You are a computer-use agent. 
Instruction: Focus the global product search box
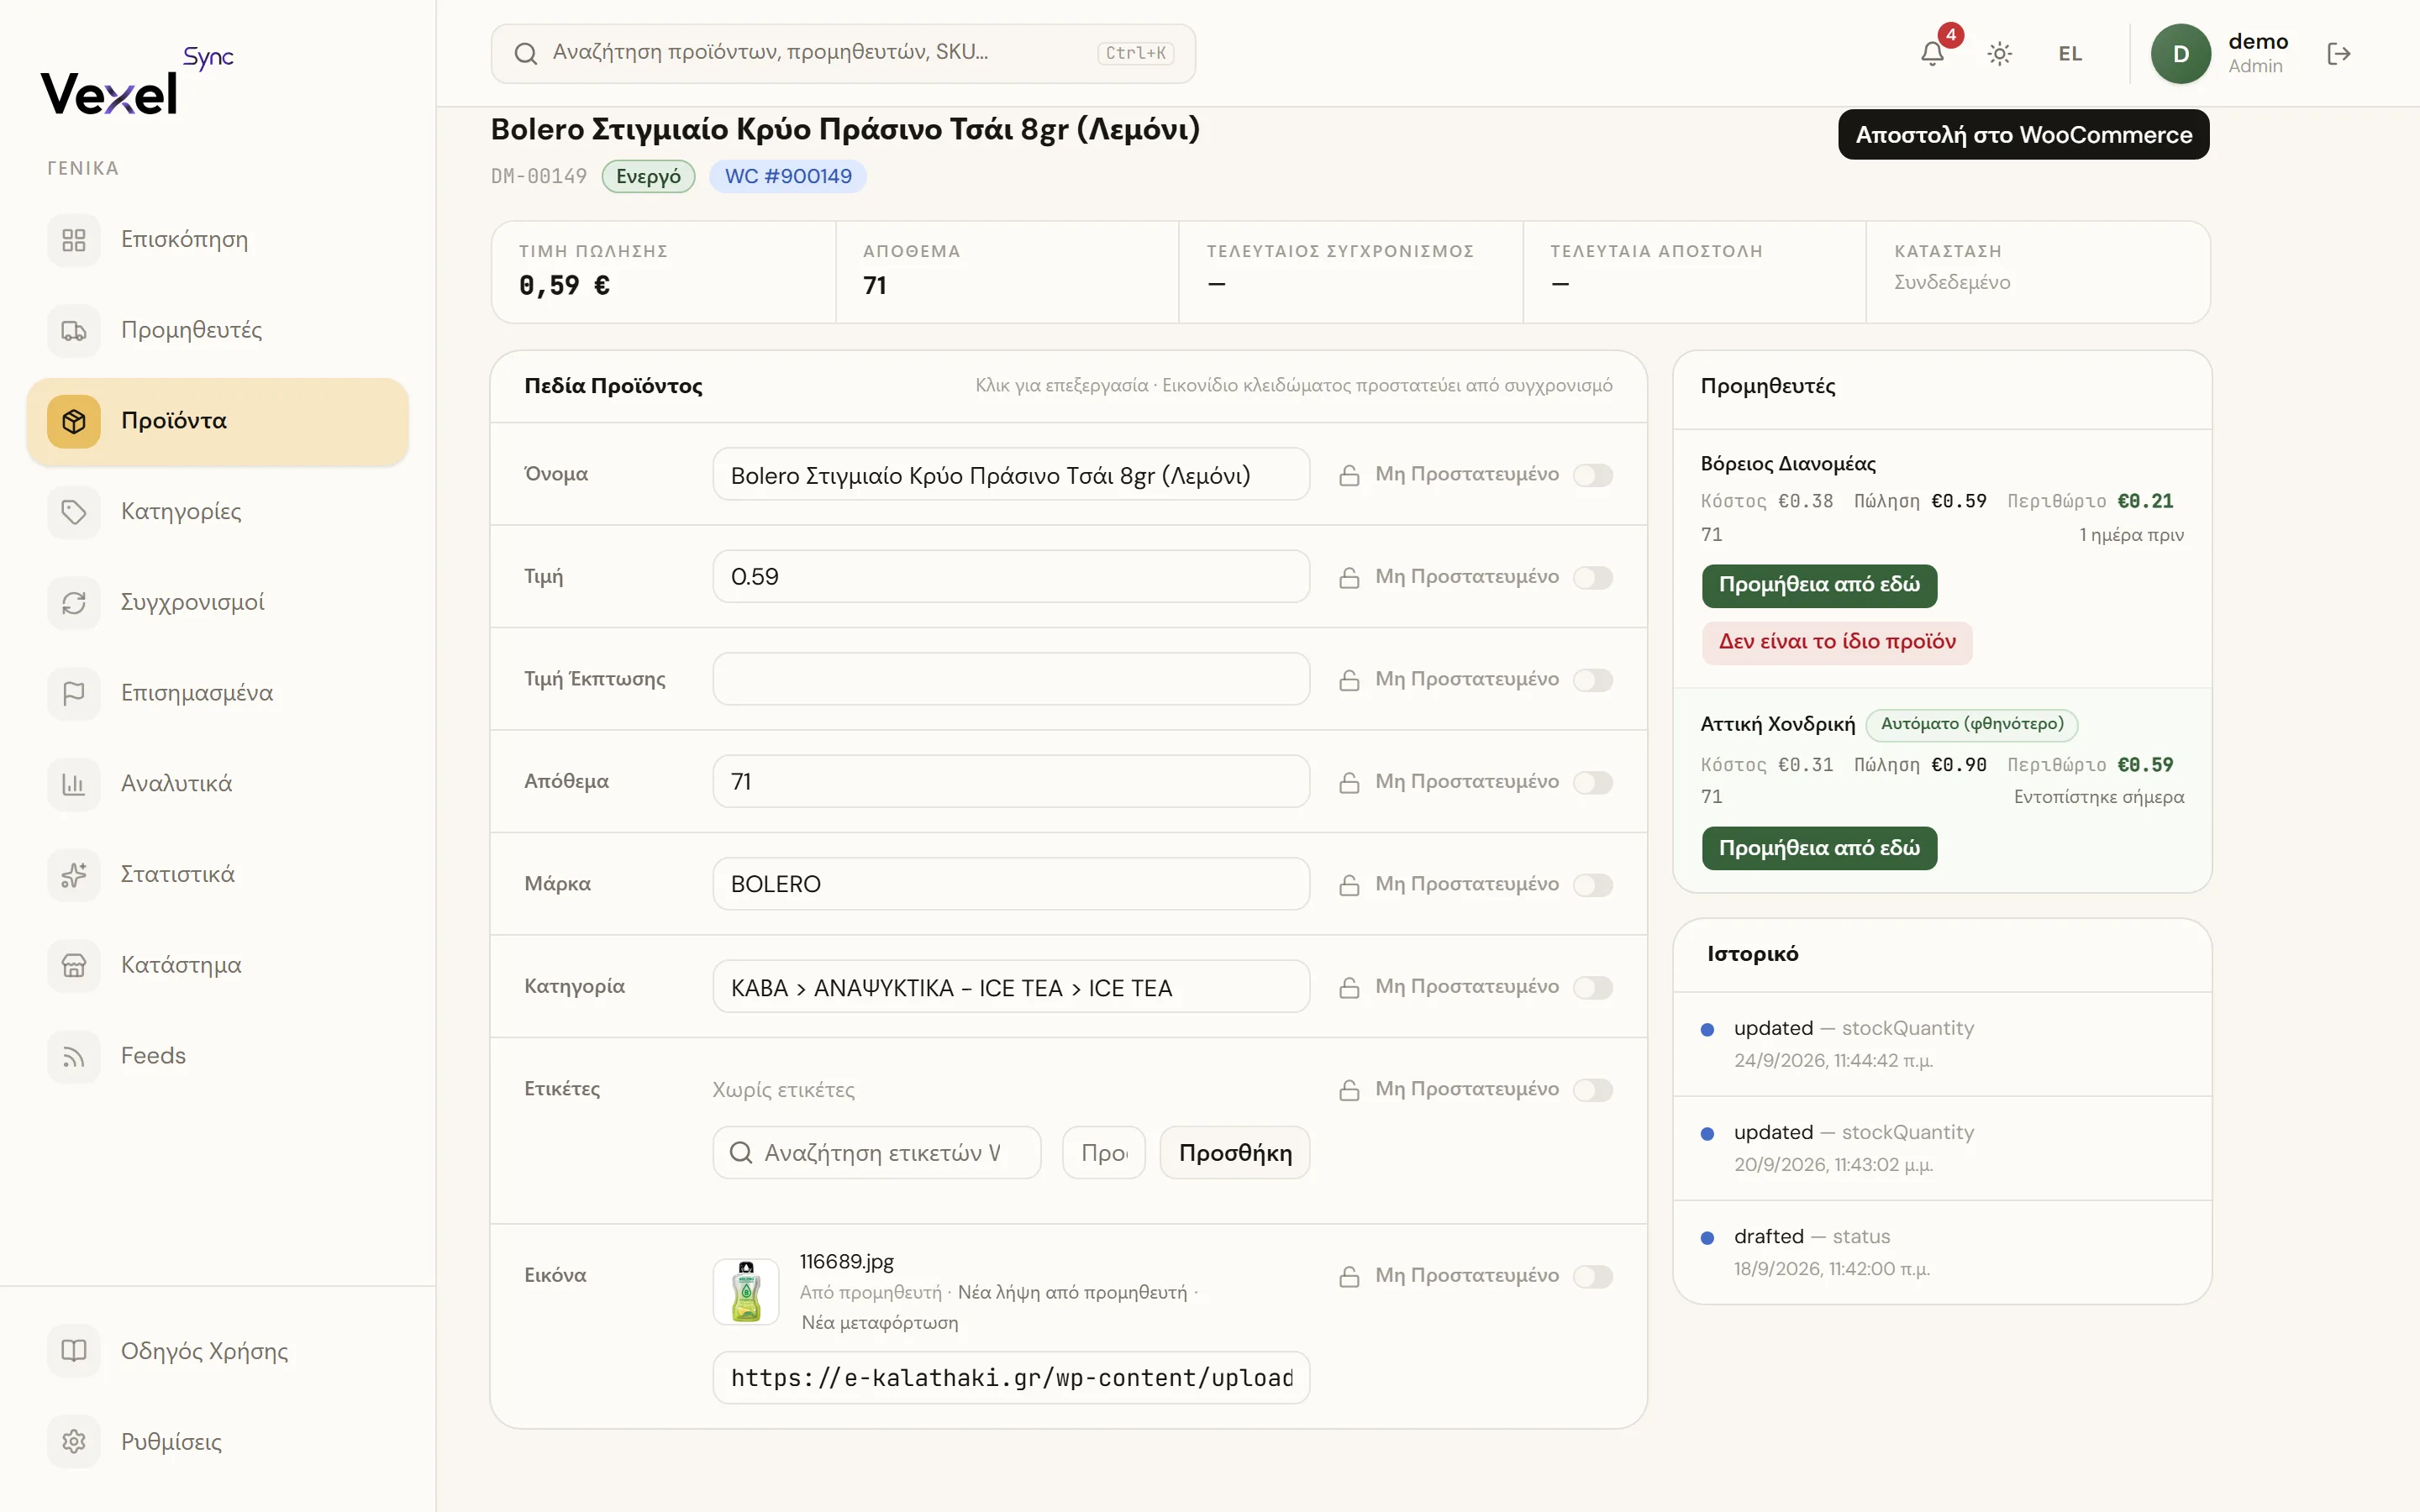(843, 53)
